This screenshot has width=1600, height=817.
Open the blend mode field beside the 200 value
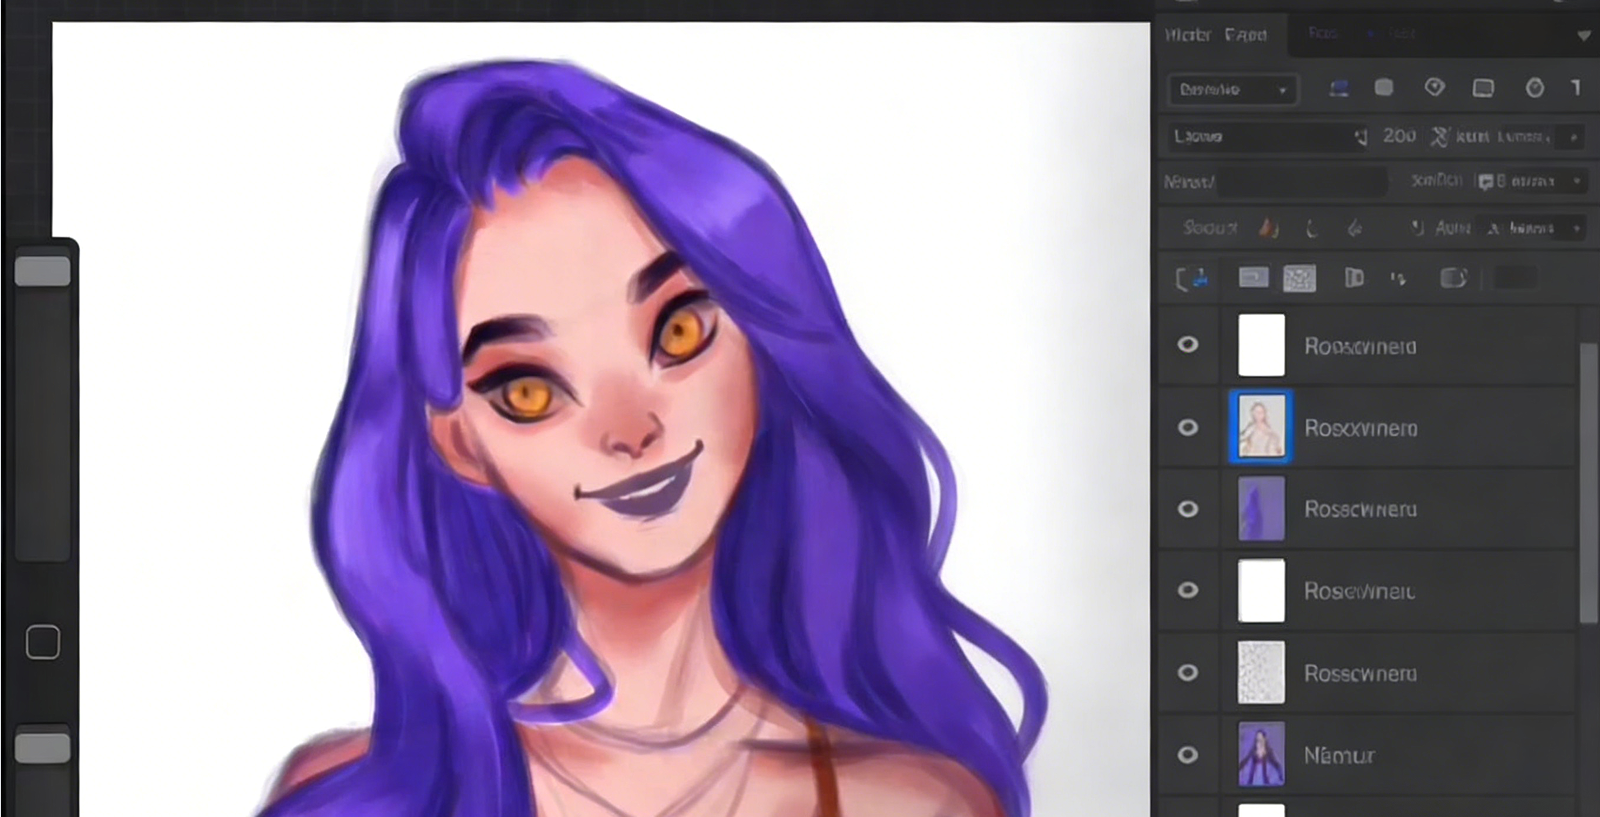coord(1259,136)
